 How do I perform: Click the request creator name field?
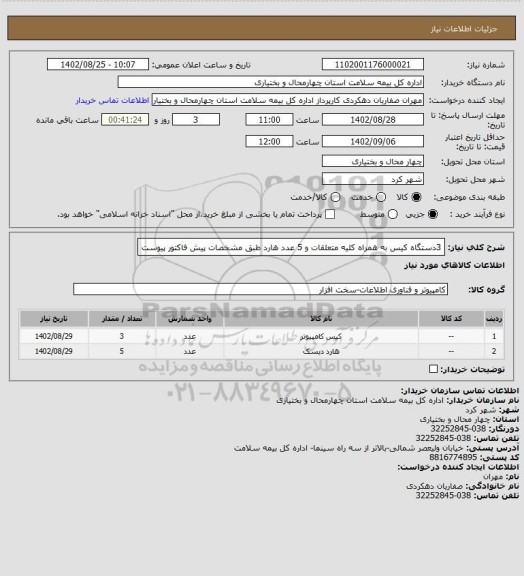pos(288,100)
